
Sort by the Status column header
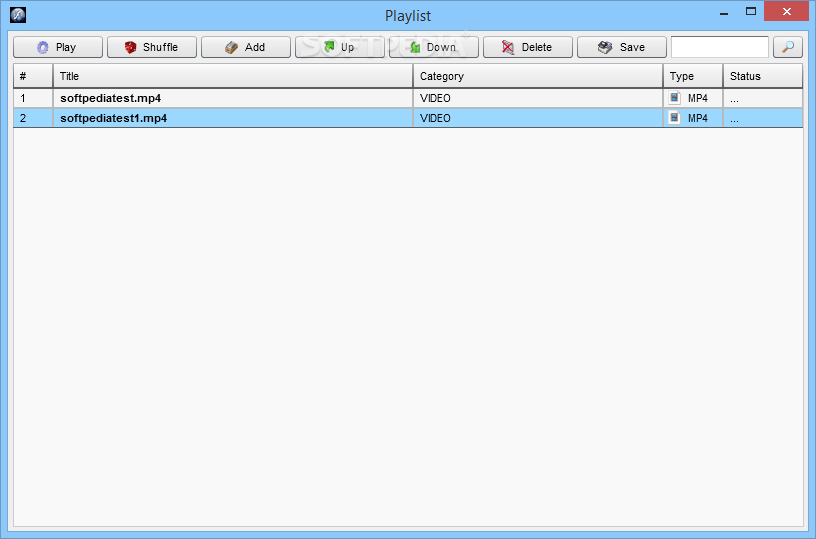(x=762, y=76)
